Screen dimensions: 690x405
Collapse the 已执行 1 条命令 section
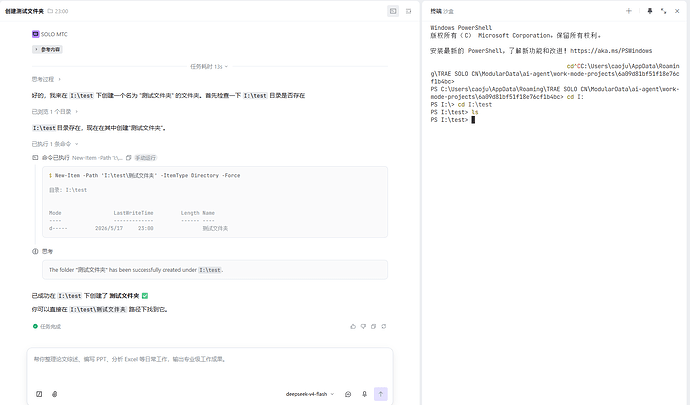(x=55, y=144)
